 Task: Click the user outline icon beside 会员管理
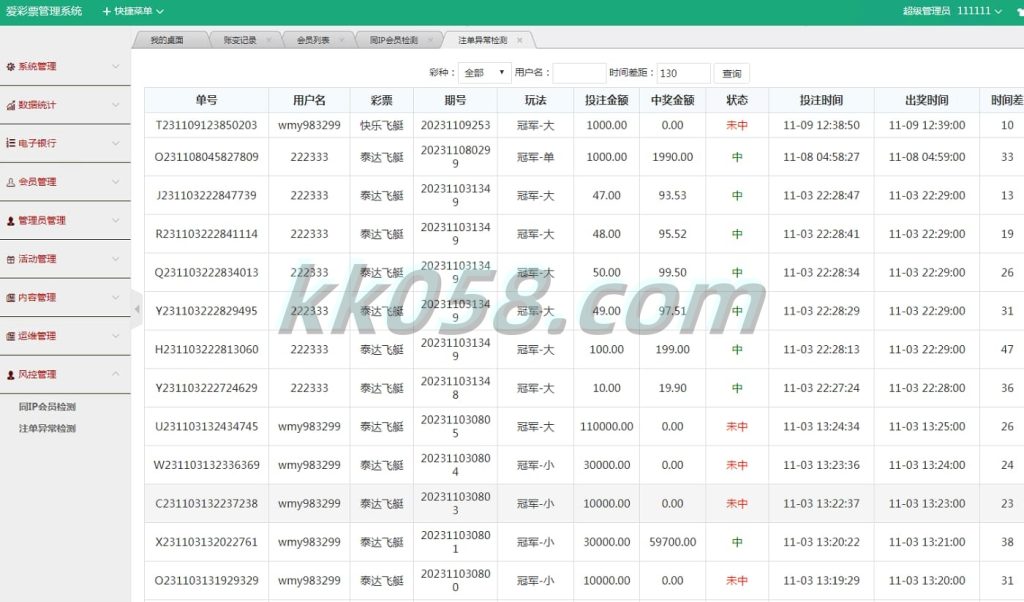(10, 182)
